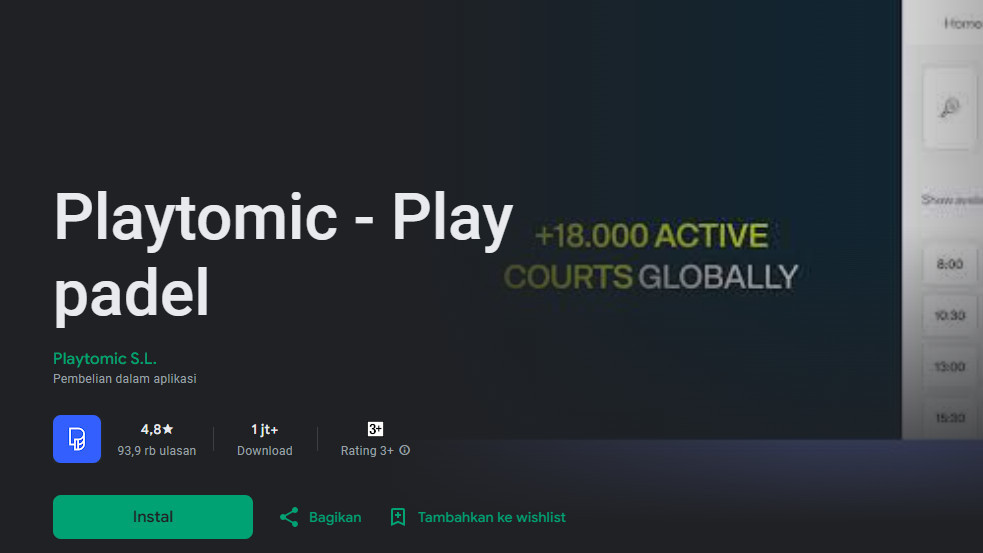This screenshot has width=983, height=553.
Task: Open the blue Playtomic app icon
Action: click(77, 439)
